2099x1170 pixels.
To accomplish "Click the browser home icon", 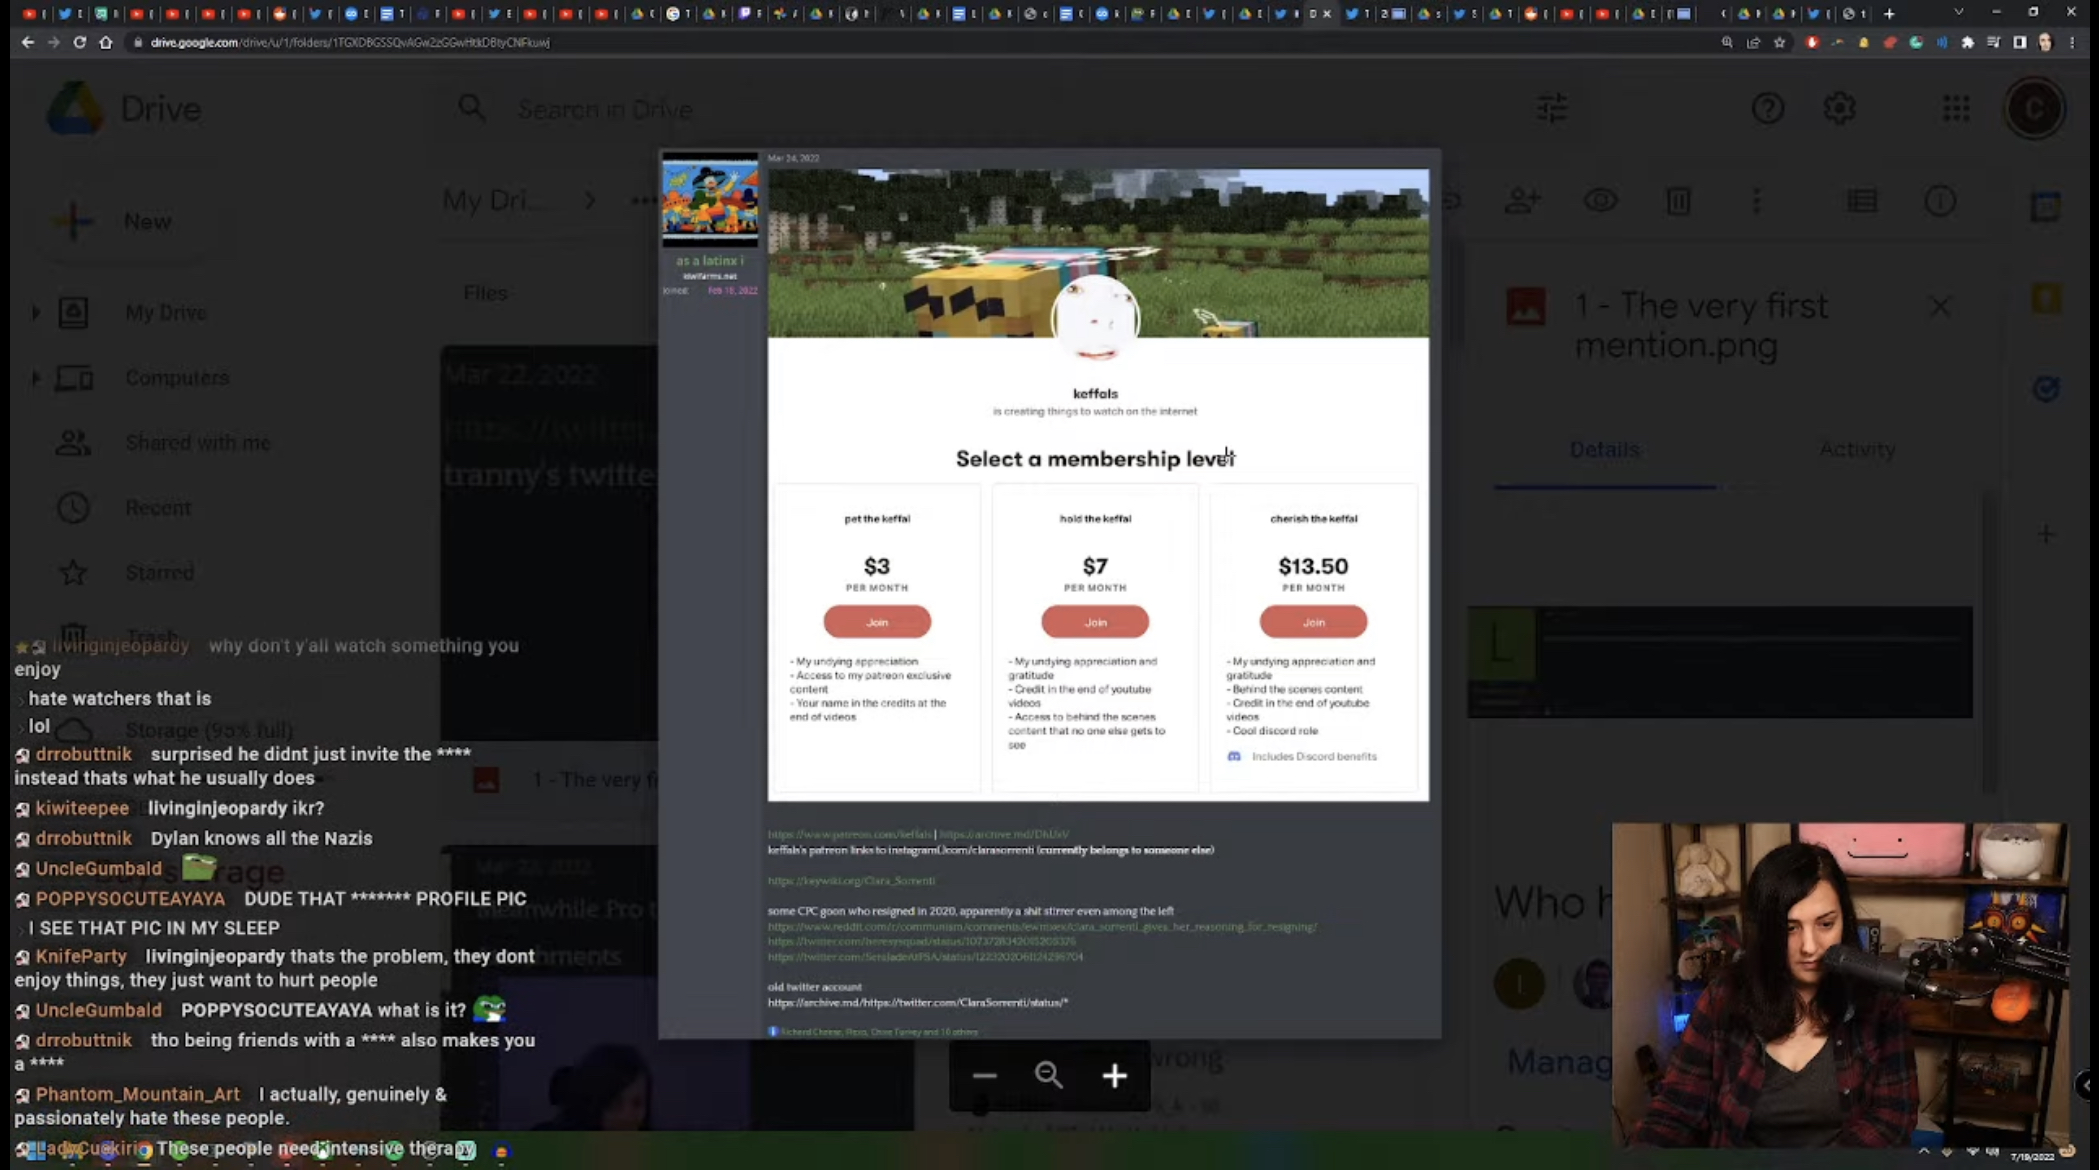I will (x=105, y=42).
